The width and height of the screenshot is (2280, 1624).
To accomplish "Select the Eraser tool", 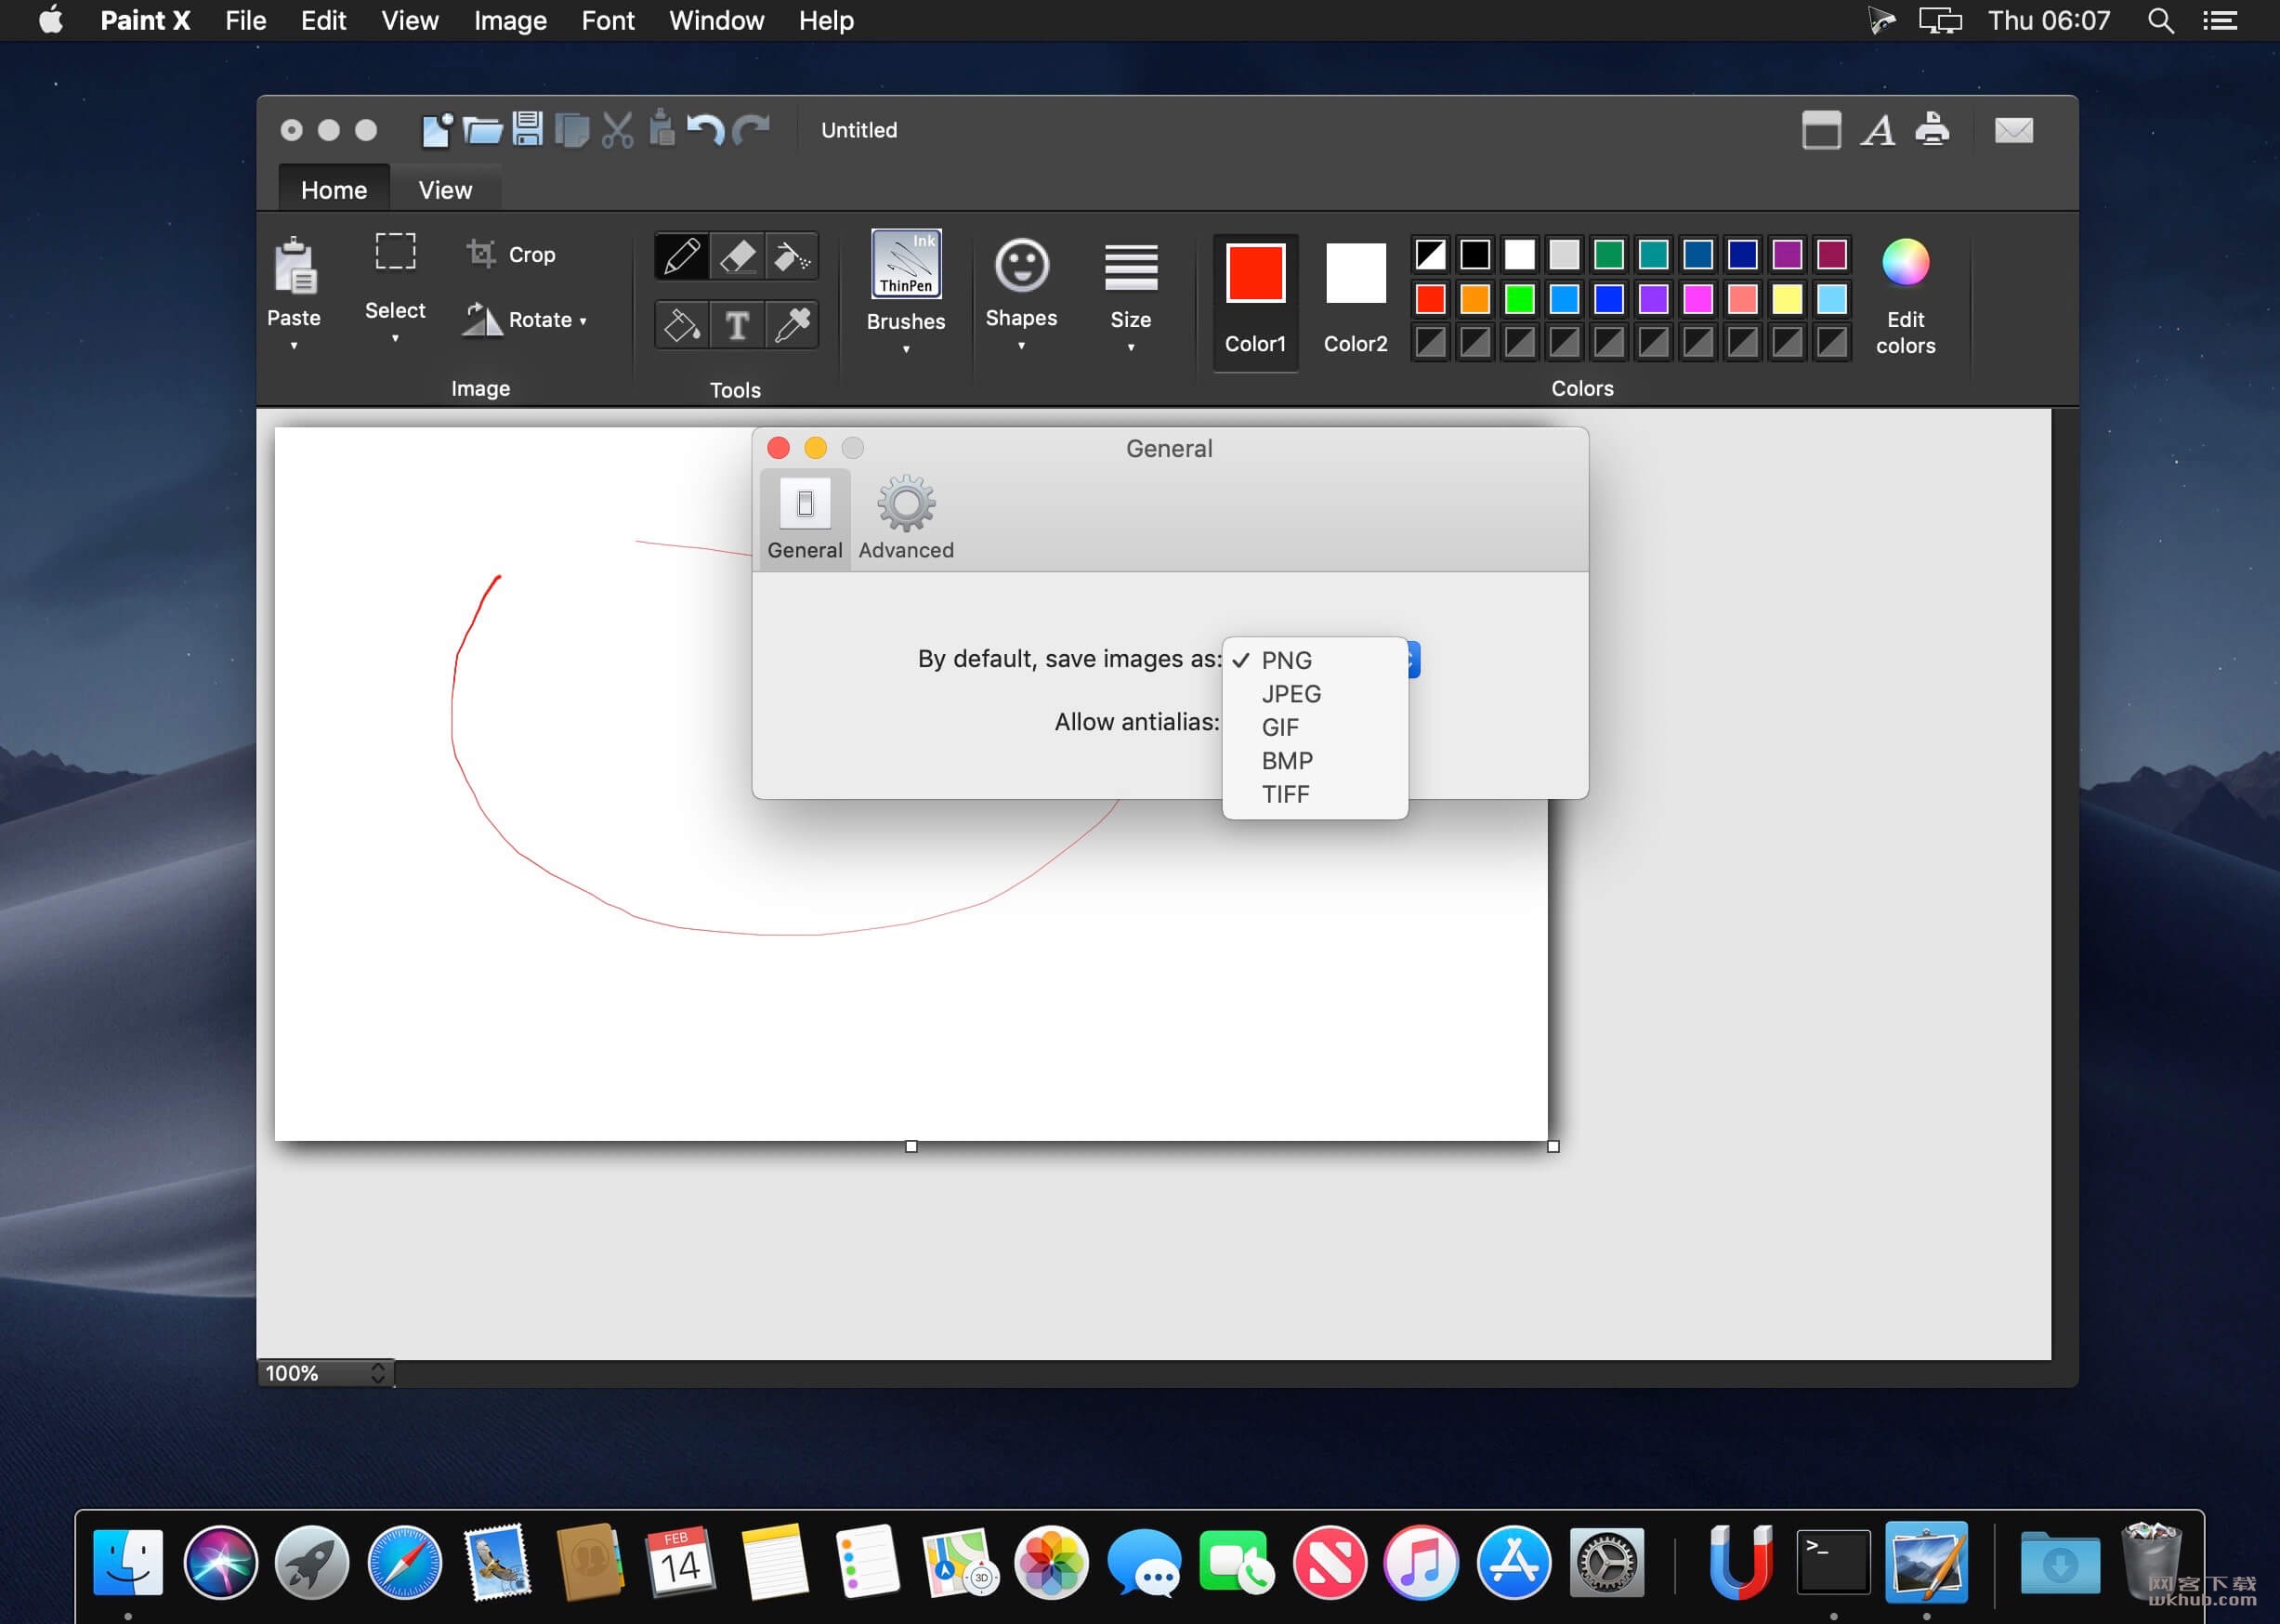I will point(737,256).
